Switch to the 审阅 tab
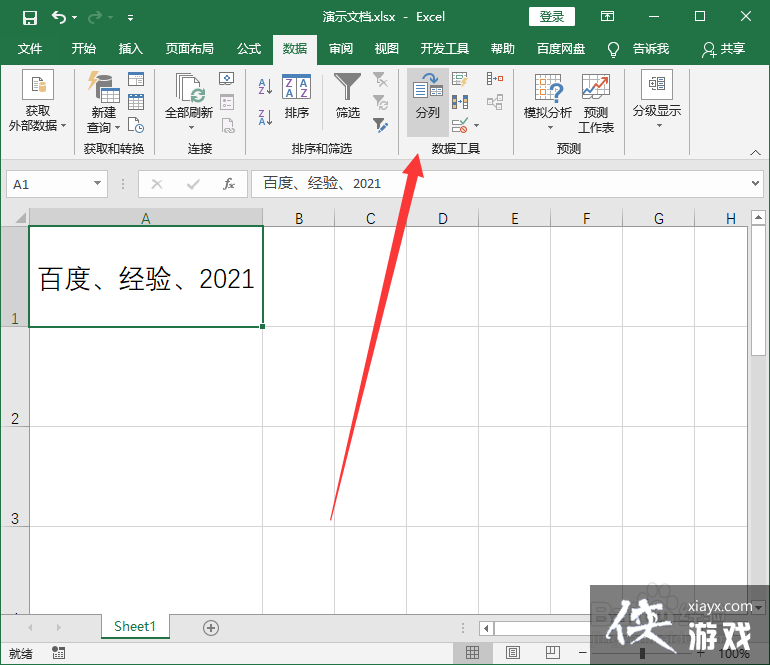770x665 pixels. pyautogui.click(x=341, y=49)
